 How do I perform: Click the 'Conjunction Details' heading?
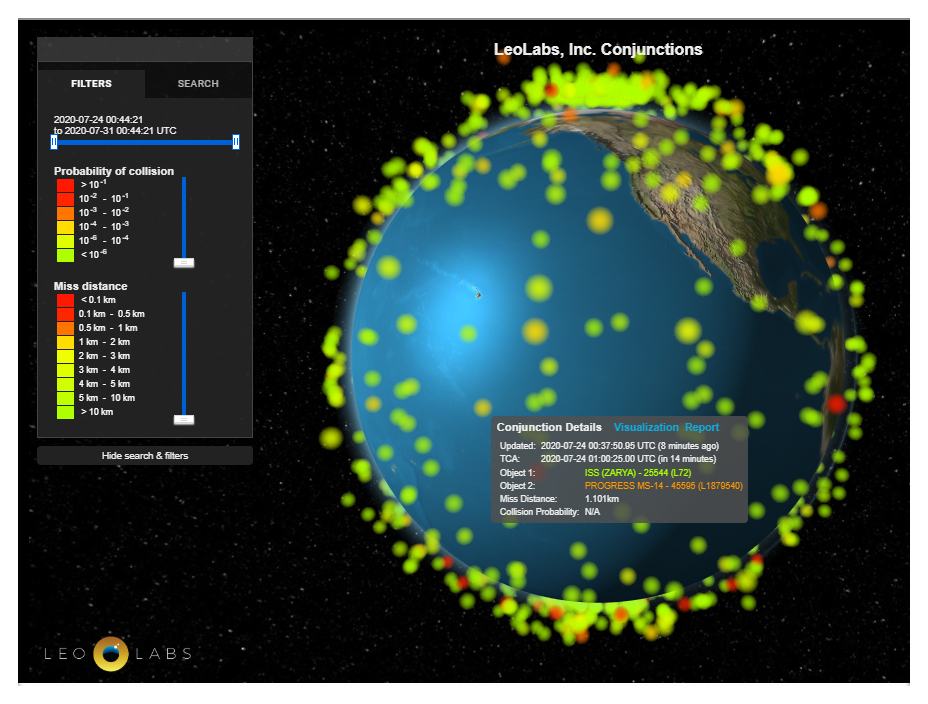[549, 427]
